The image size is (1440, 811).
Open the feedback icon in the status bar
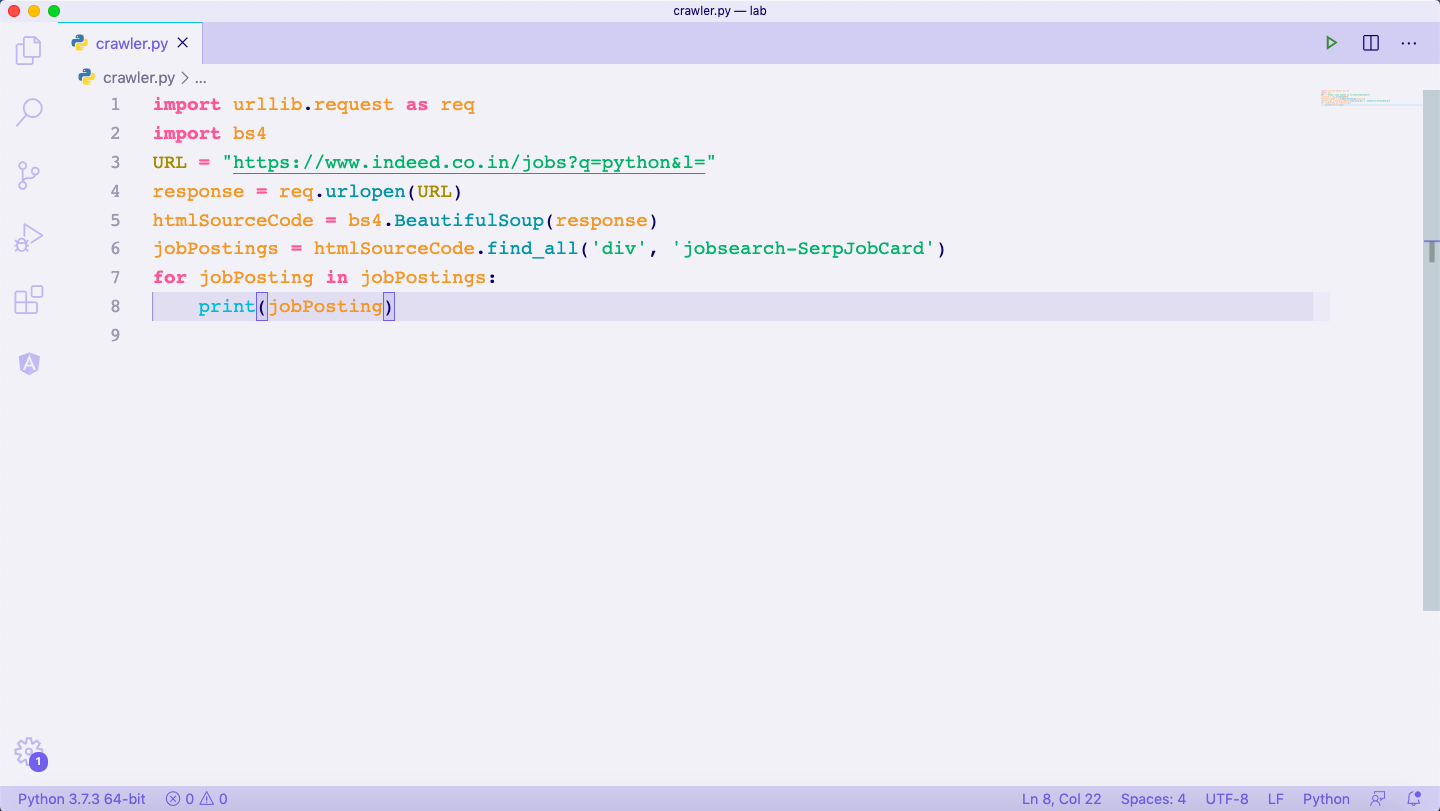click(x=1378, y=799)
